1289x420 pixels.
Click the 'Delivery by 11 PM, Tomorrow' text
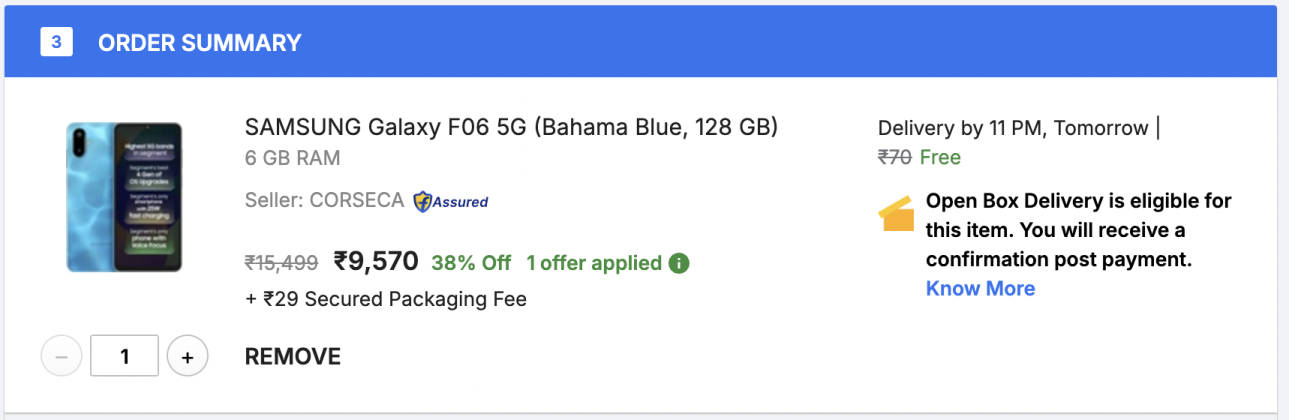[x=1013, y=128]
